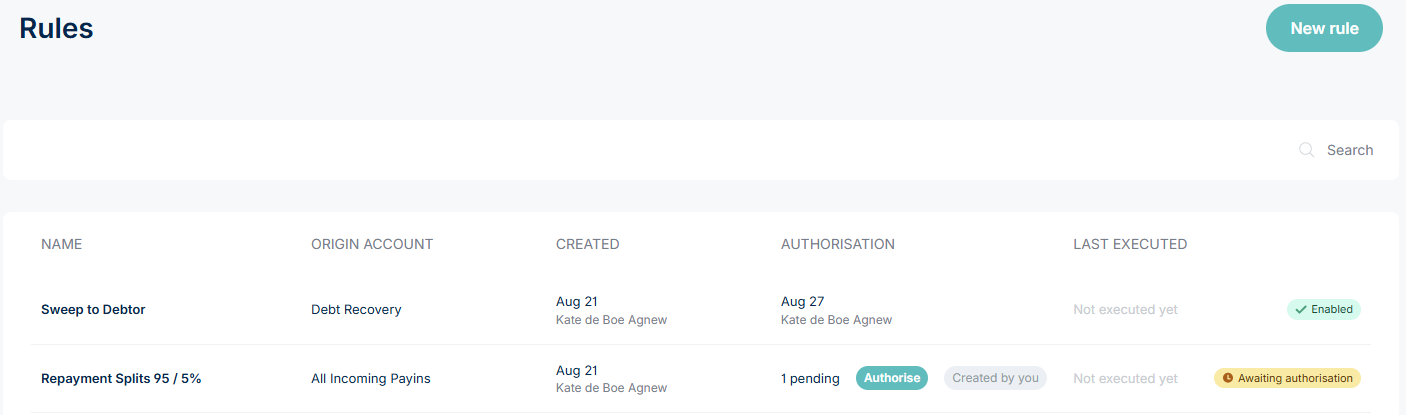Image resolution: width=1406 pixels, height=415 pixels.
Task: Click the checkmark icon in Enabled badge
Action: [x=1300, y=310]
